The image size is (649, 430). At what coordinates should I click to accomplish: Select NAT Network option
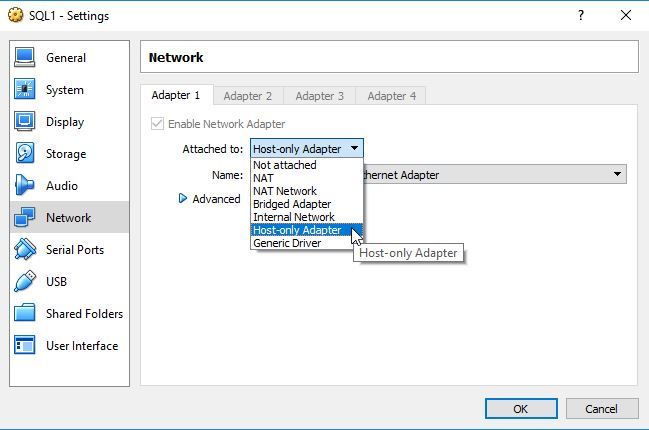(285, 191)
